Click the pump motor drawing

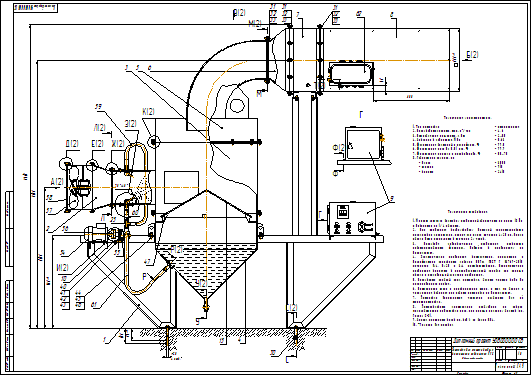[x=96, y=234]
